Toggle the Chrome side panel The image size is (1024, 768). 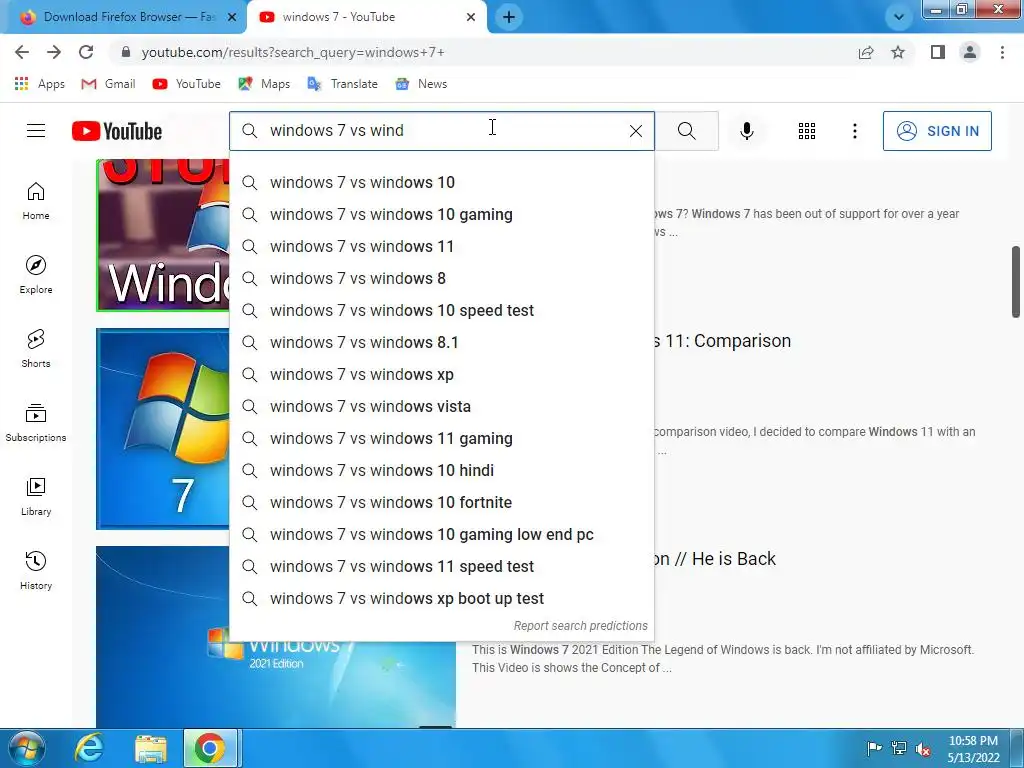[x=938, y=52]
